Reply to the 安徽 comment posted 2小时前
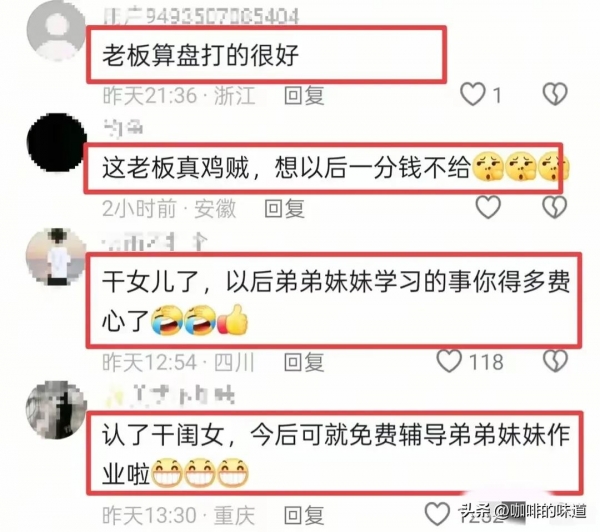Viewport: 600px width, 532px height. (x=284, y=209)
